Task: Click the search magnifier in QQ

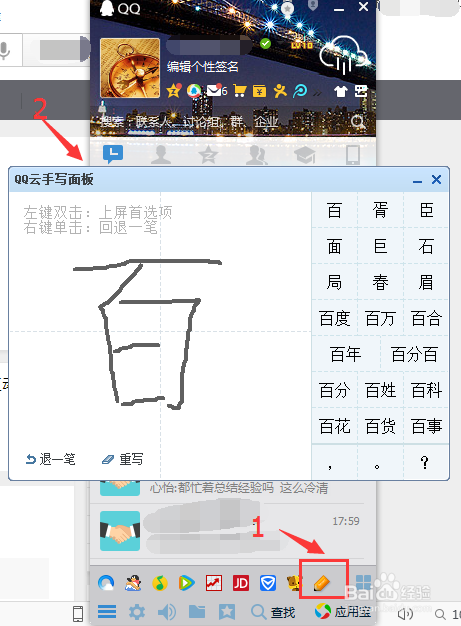Action: click(358, 121)
